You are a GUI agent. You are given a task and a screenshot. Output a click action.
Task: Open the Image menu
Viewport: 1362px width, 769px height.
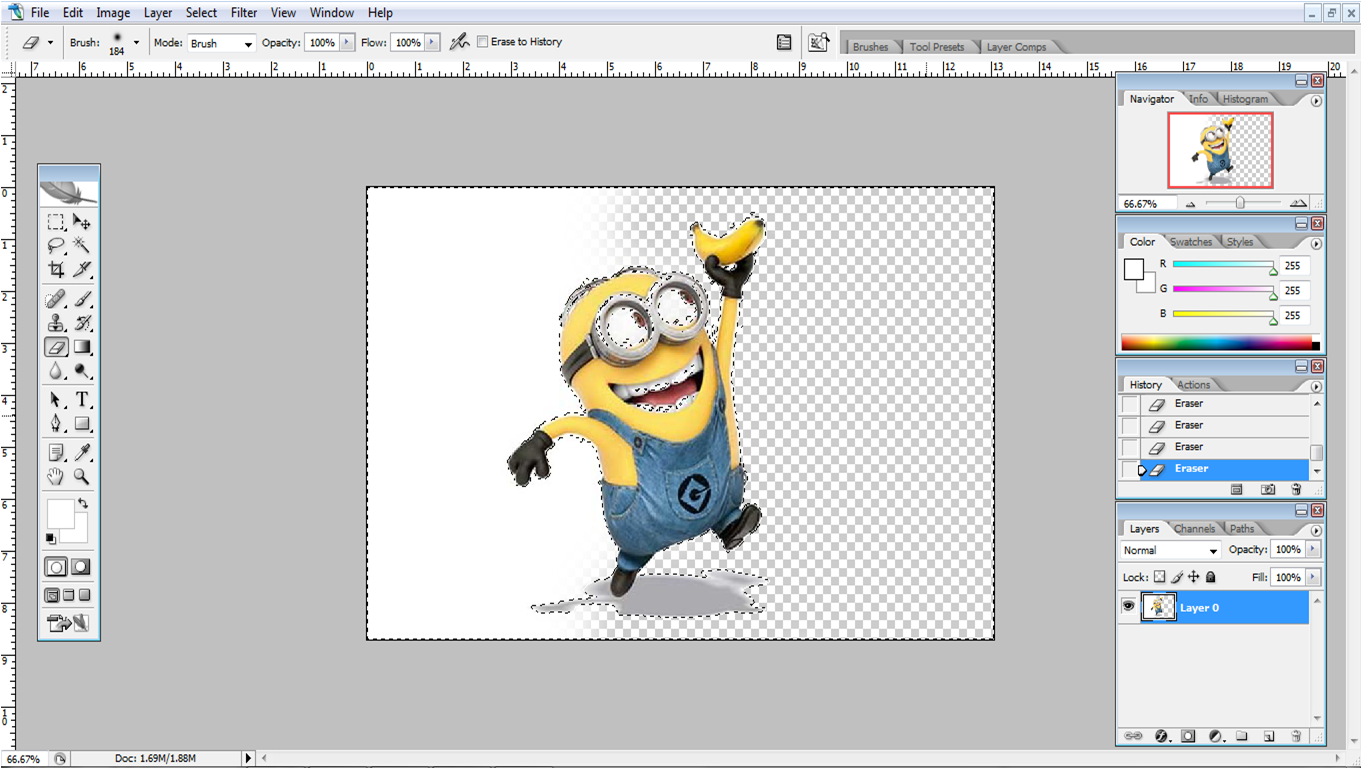coord(113,13)
